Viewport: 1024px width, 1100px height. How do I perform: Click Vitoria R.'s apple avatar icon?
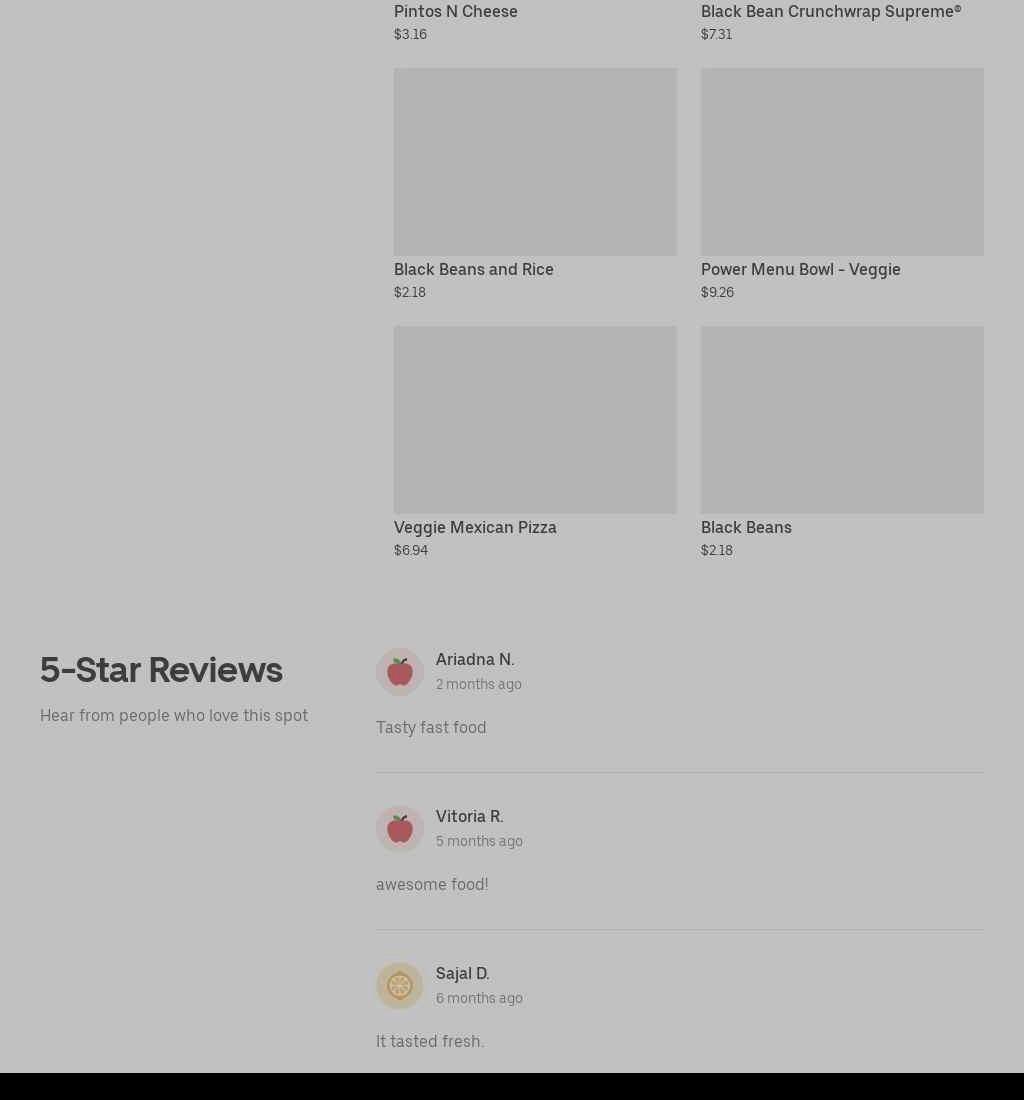click(400, 829)
